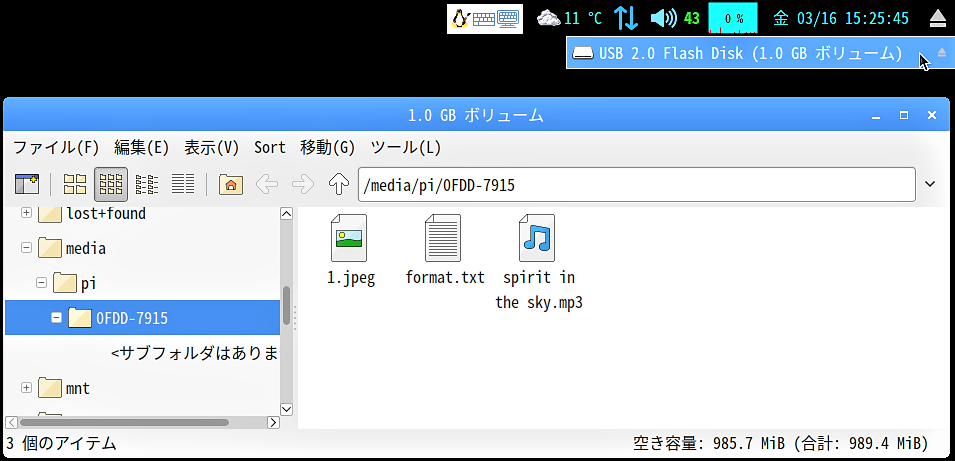Click the 1.0 GB ボリューム window title

click(476, 115)
